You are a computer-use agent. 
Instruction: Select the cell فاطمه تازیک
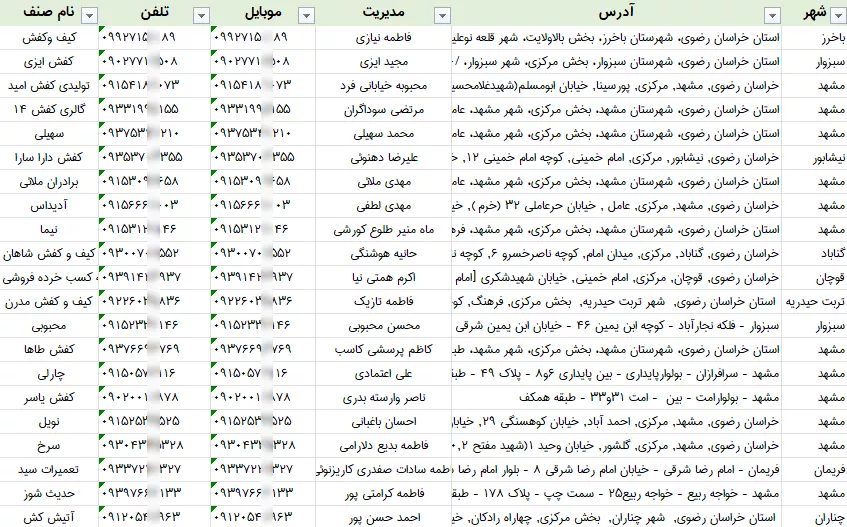384,301
